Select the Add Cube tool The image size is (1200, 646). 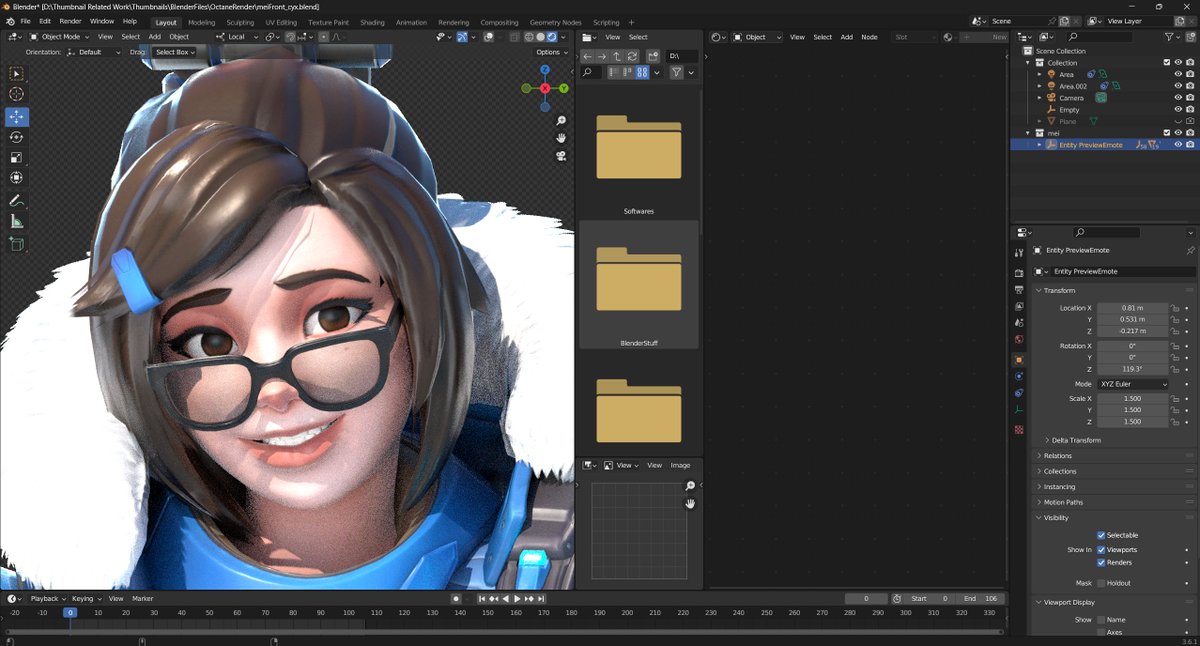17,244
